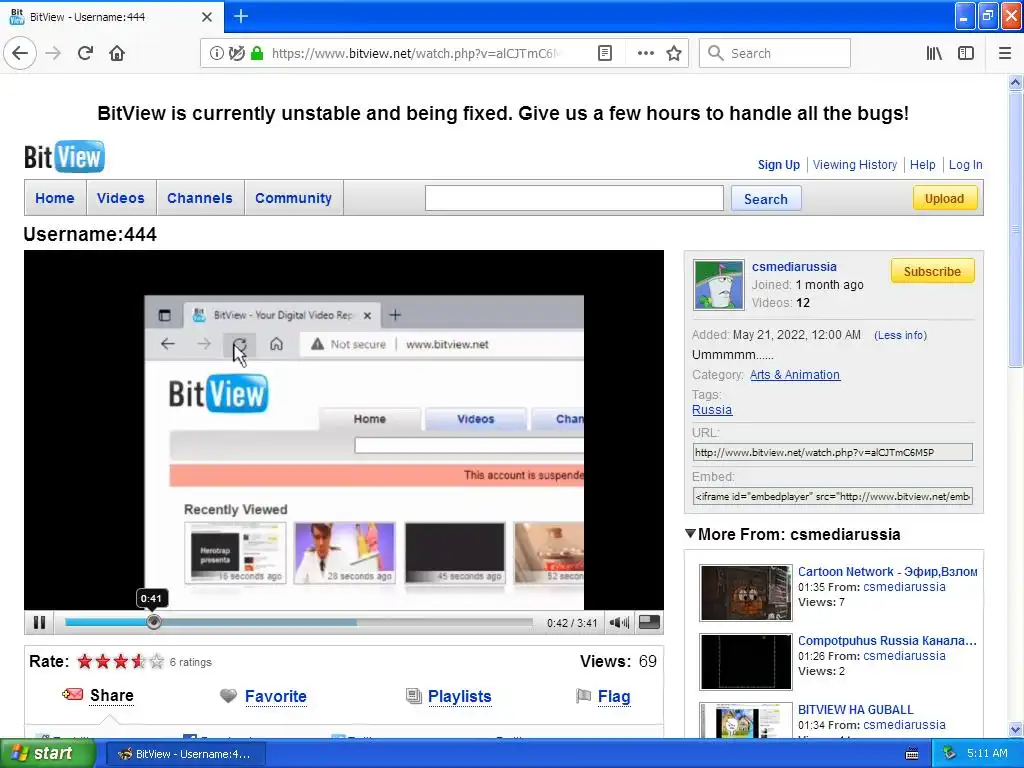Click the Russia tag link
This screenshot has width=1024, height=768.
[712, 409]
